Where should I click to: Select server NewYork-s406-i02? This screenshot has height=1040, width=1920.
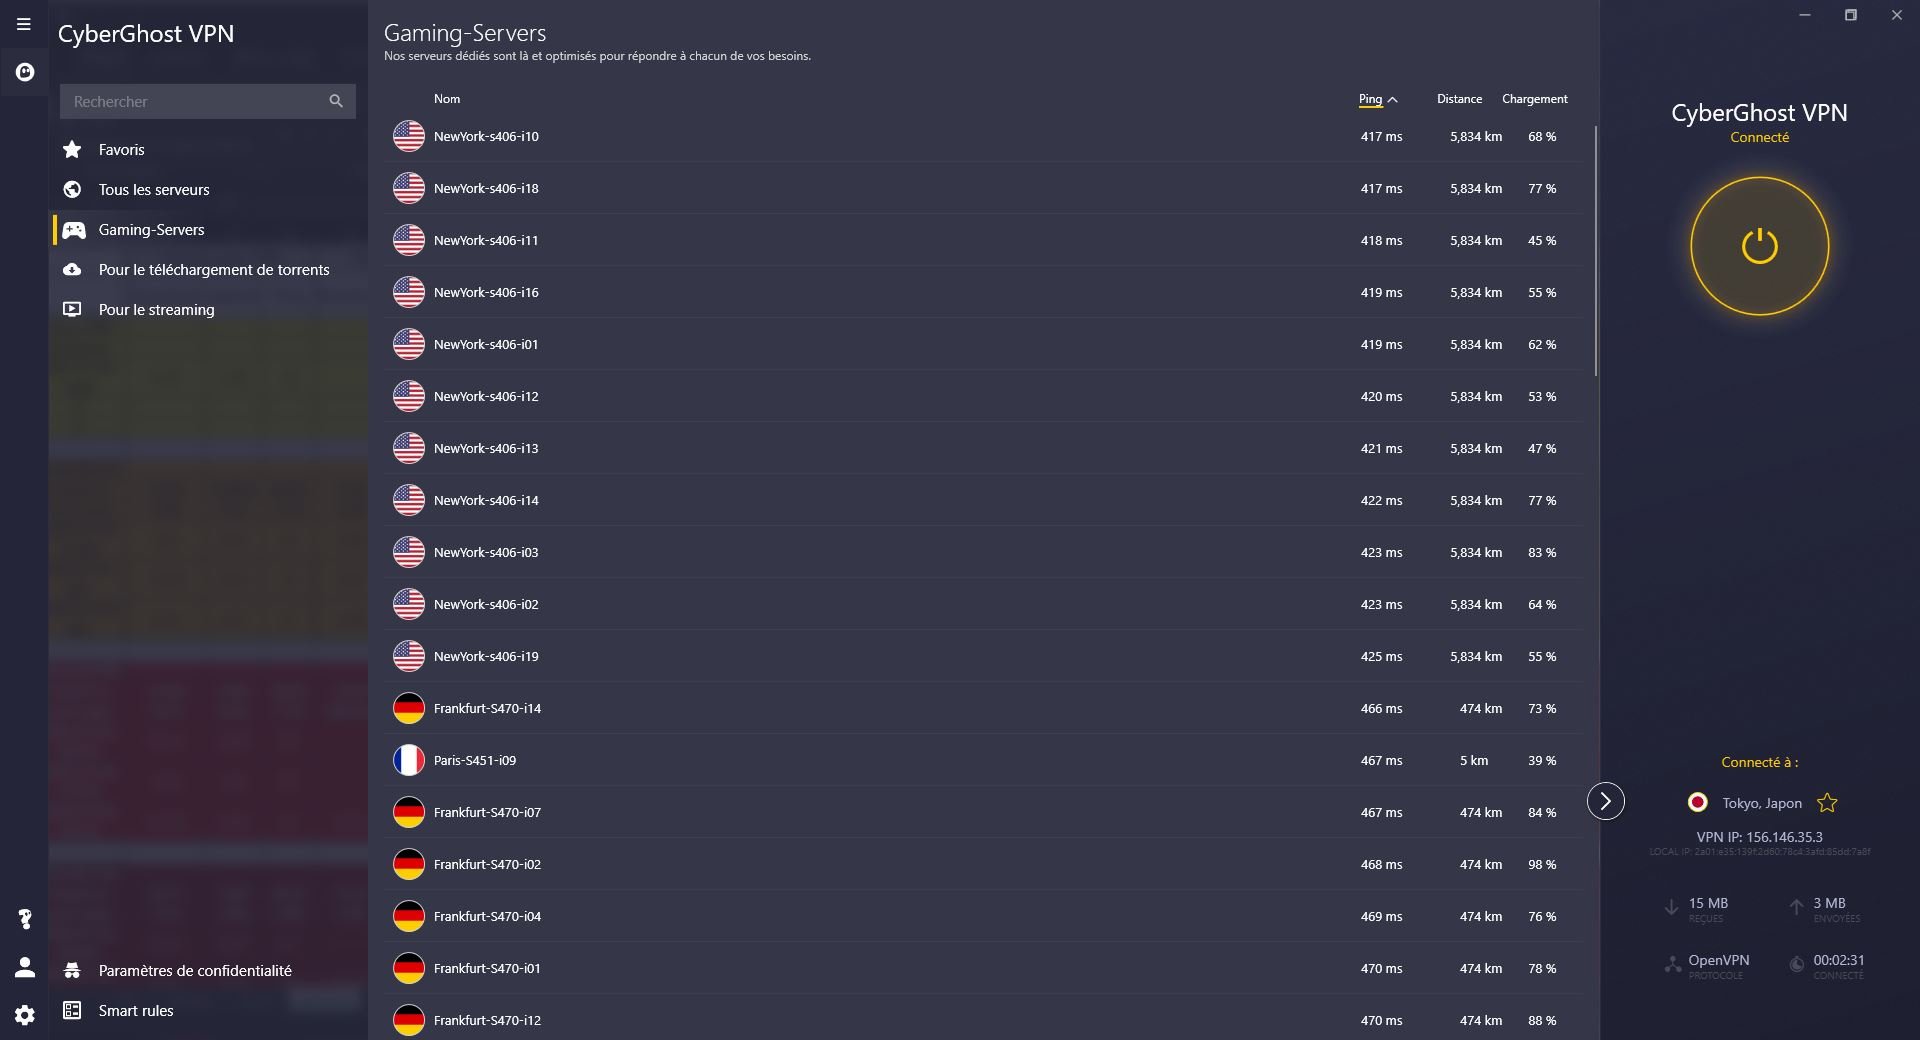[x=983, y=604]
